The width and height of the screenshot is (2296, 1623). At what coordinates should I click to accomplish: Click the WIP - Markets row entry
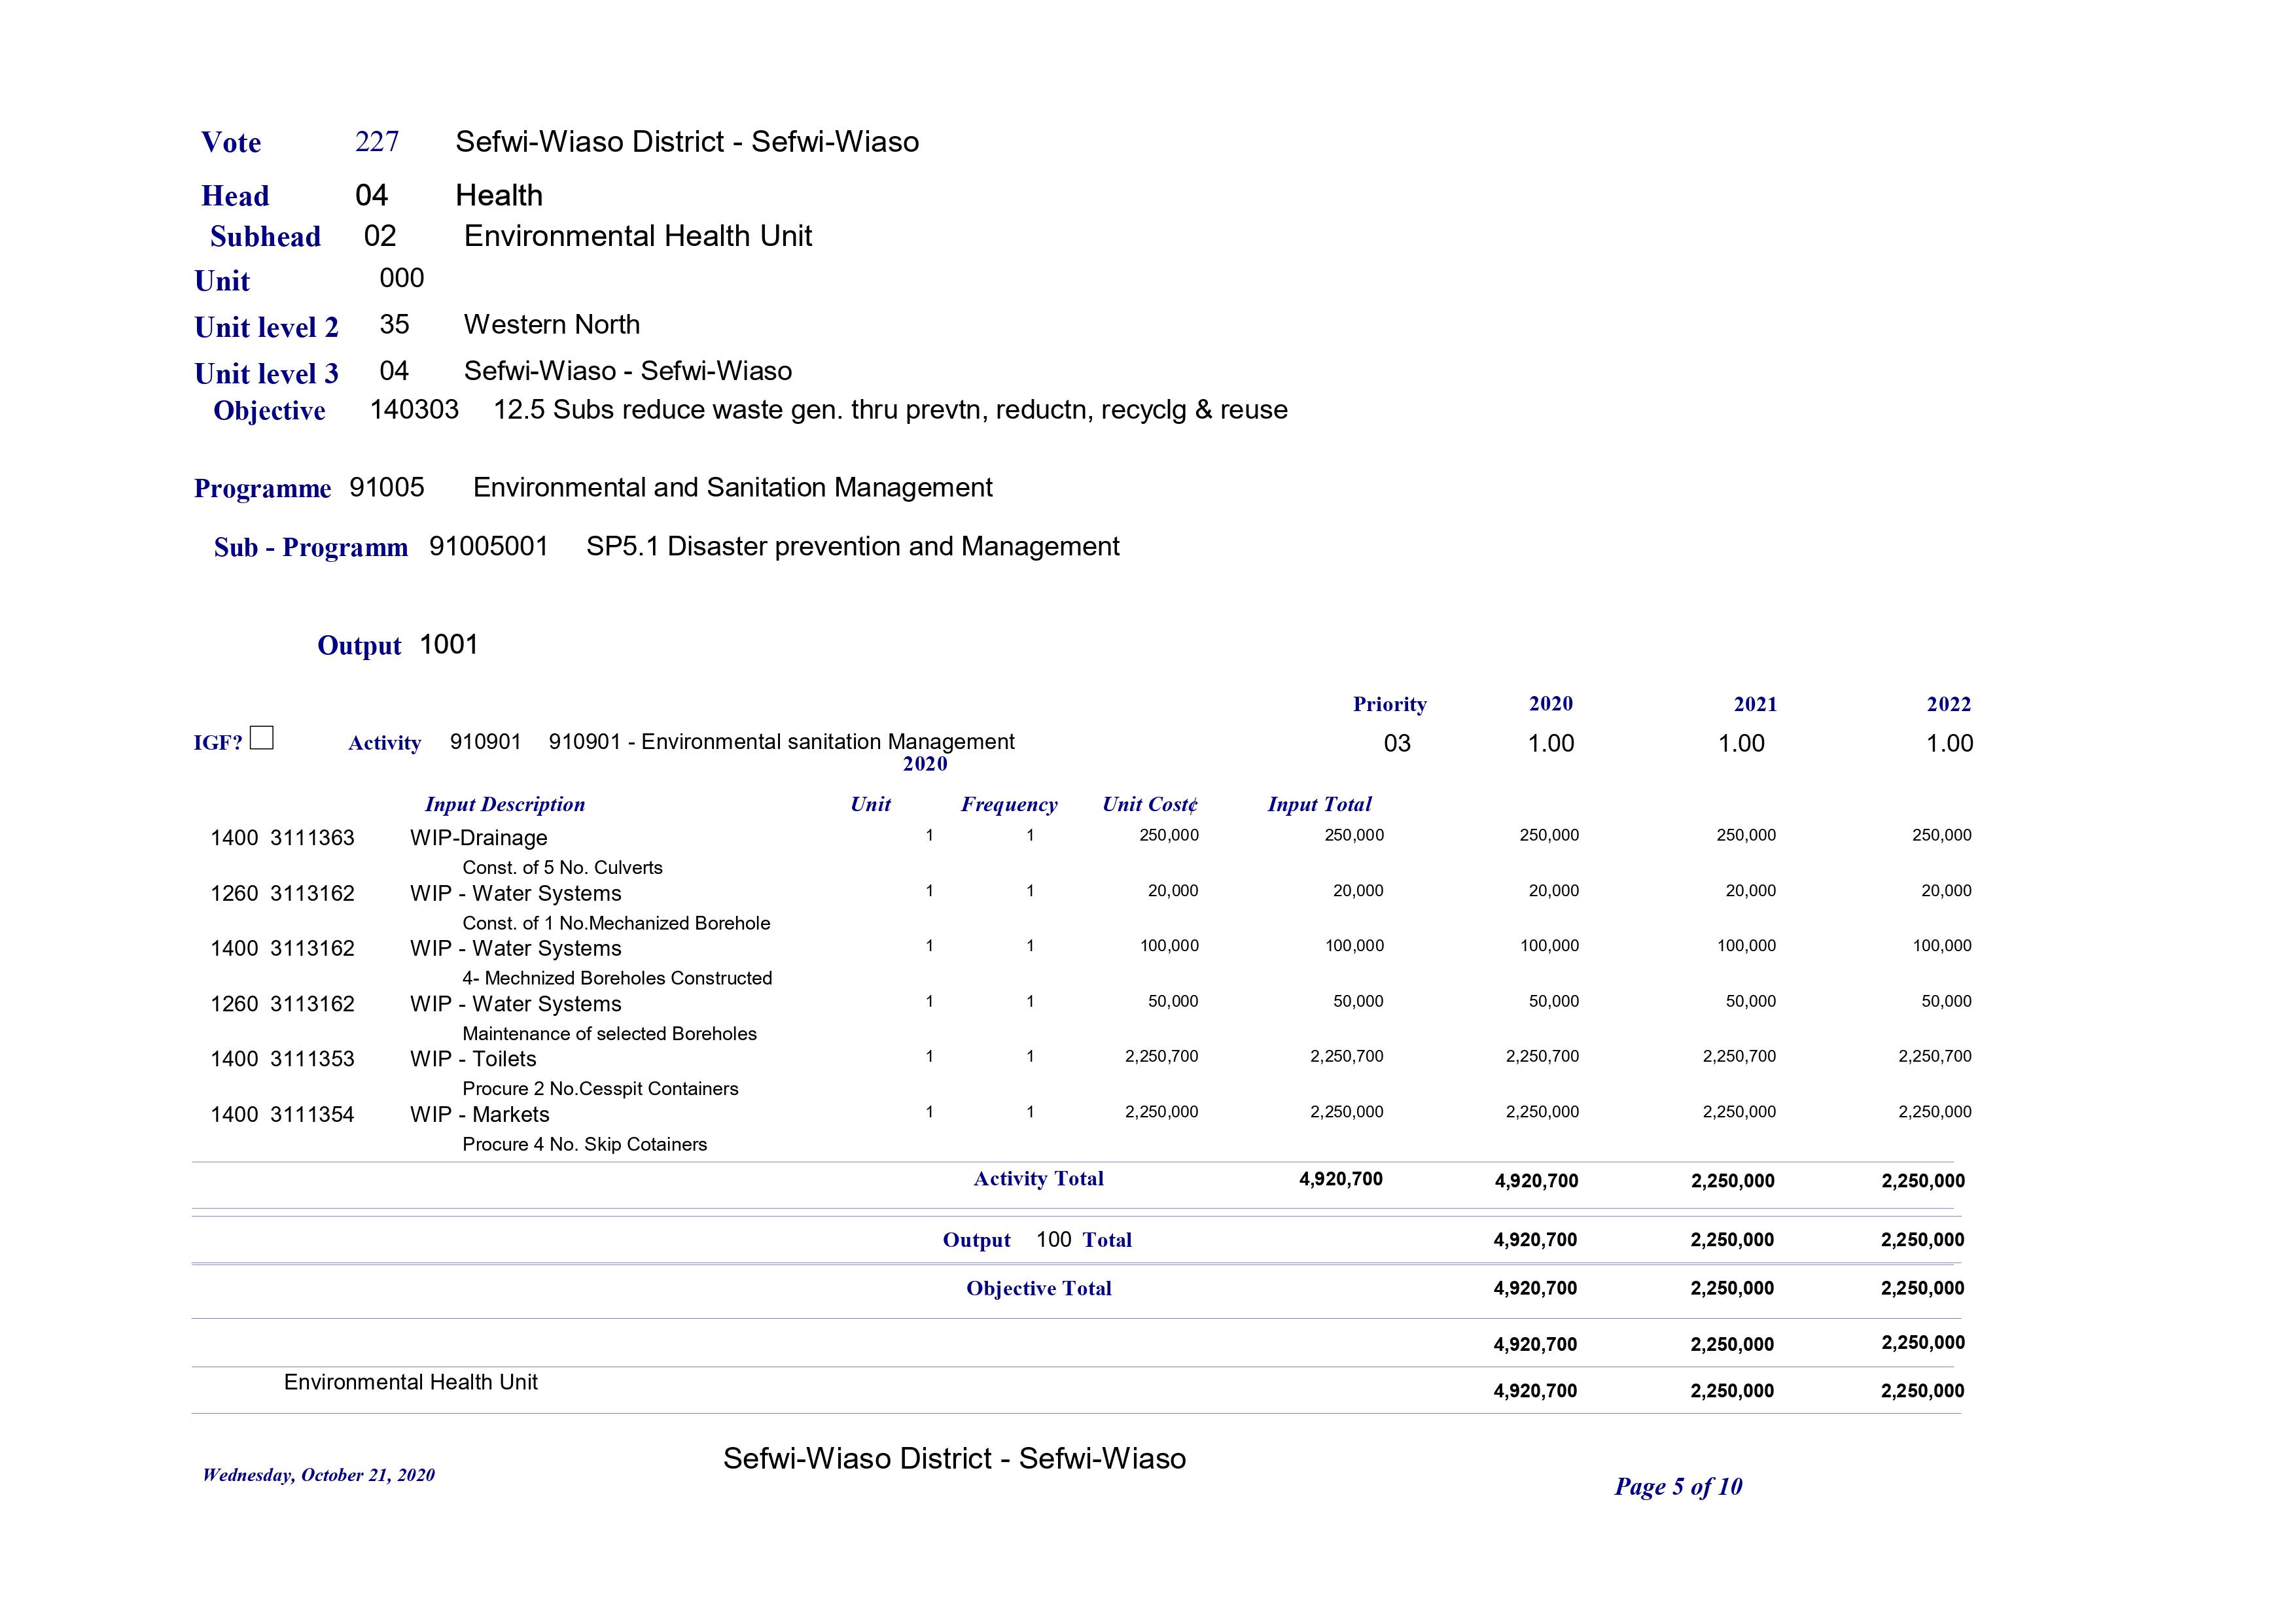pos(479,1115)
